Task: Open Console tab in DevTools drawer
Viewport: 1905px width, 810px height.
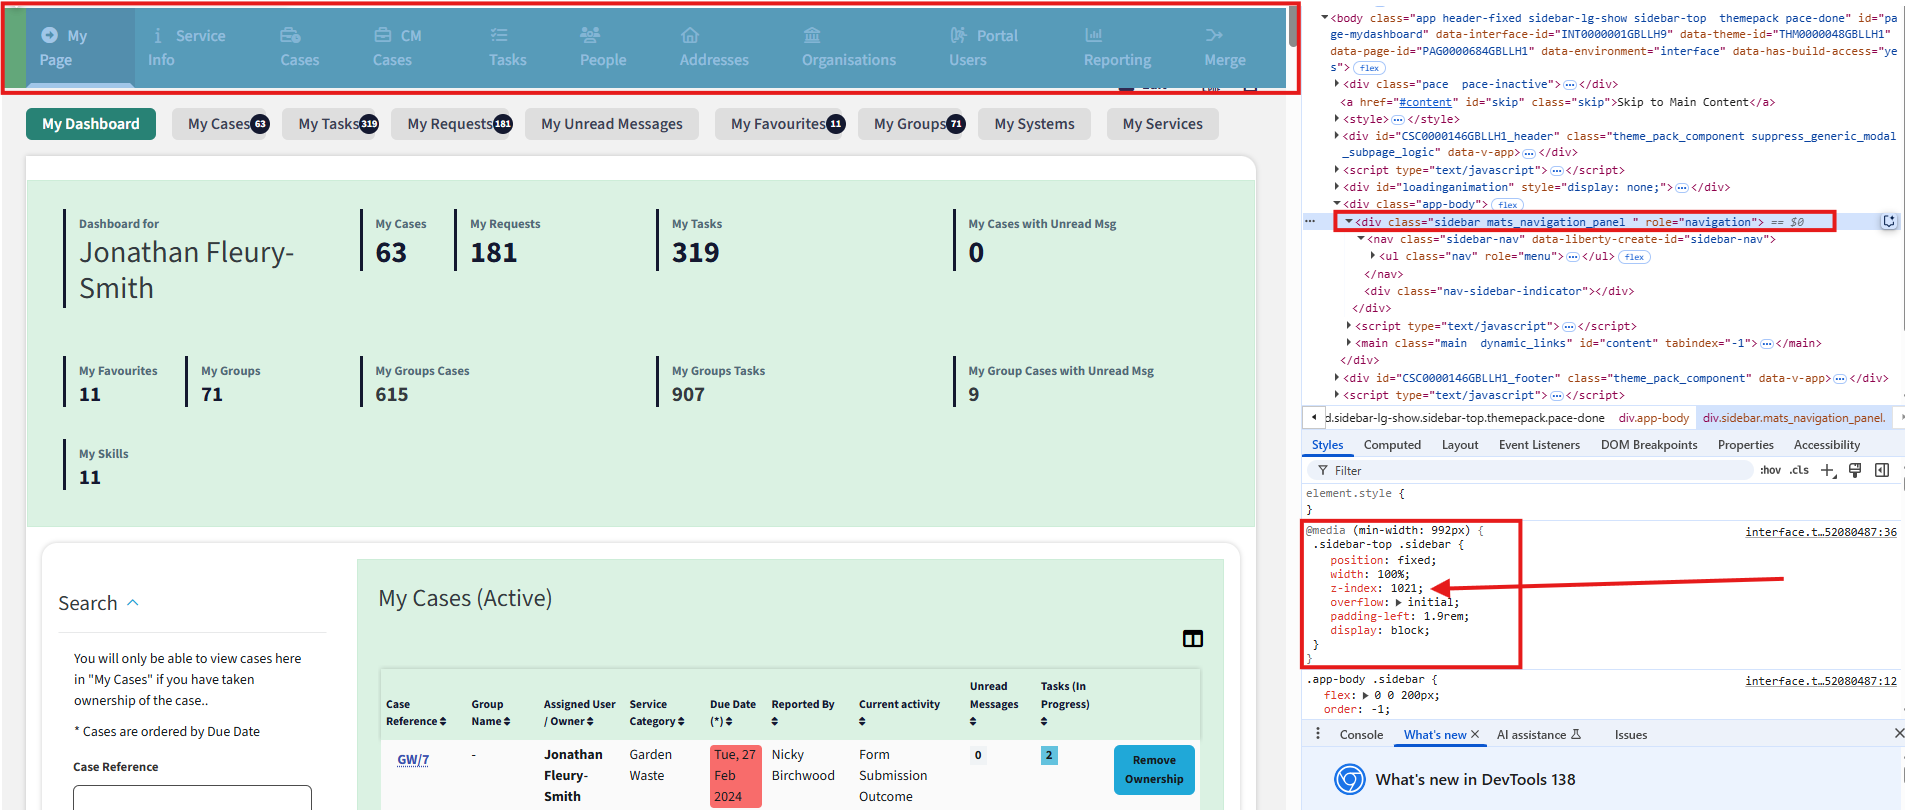Action: [x=1361, y=734]
